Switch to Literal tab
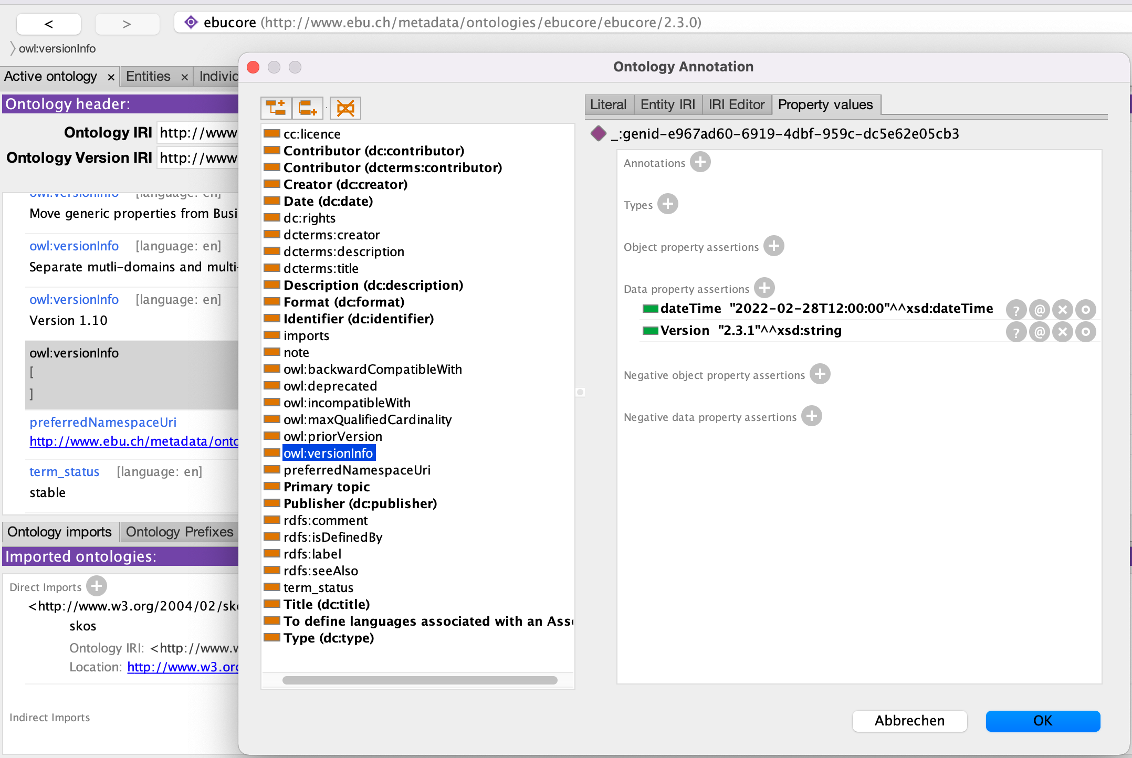Image resolution: width=1132 pixels, height=758 pixels. click(x=609, y=105)
